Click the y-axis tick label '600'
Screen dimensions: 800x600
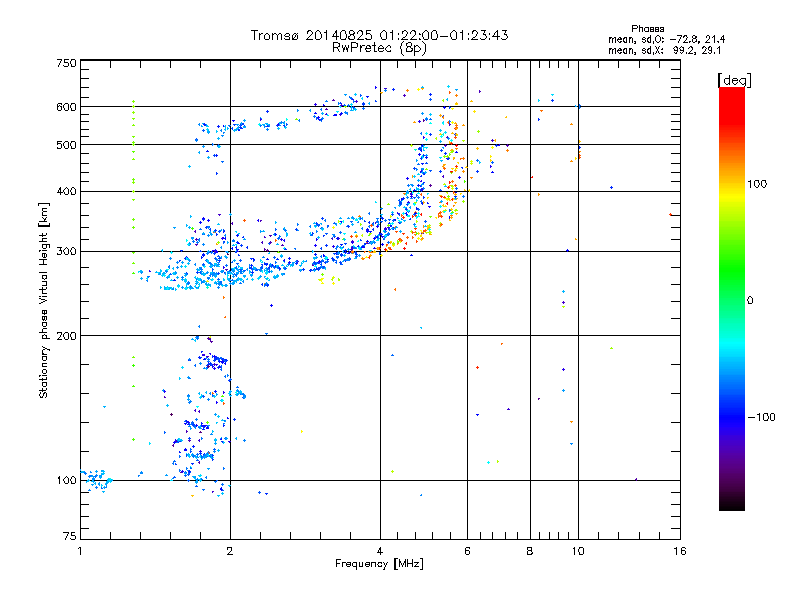66,107
